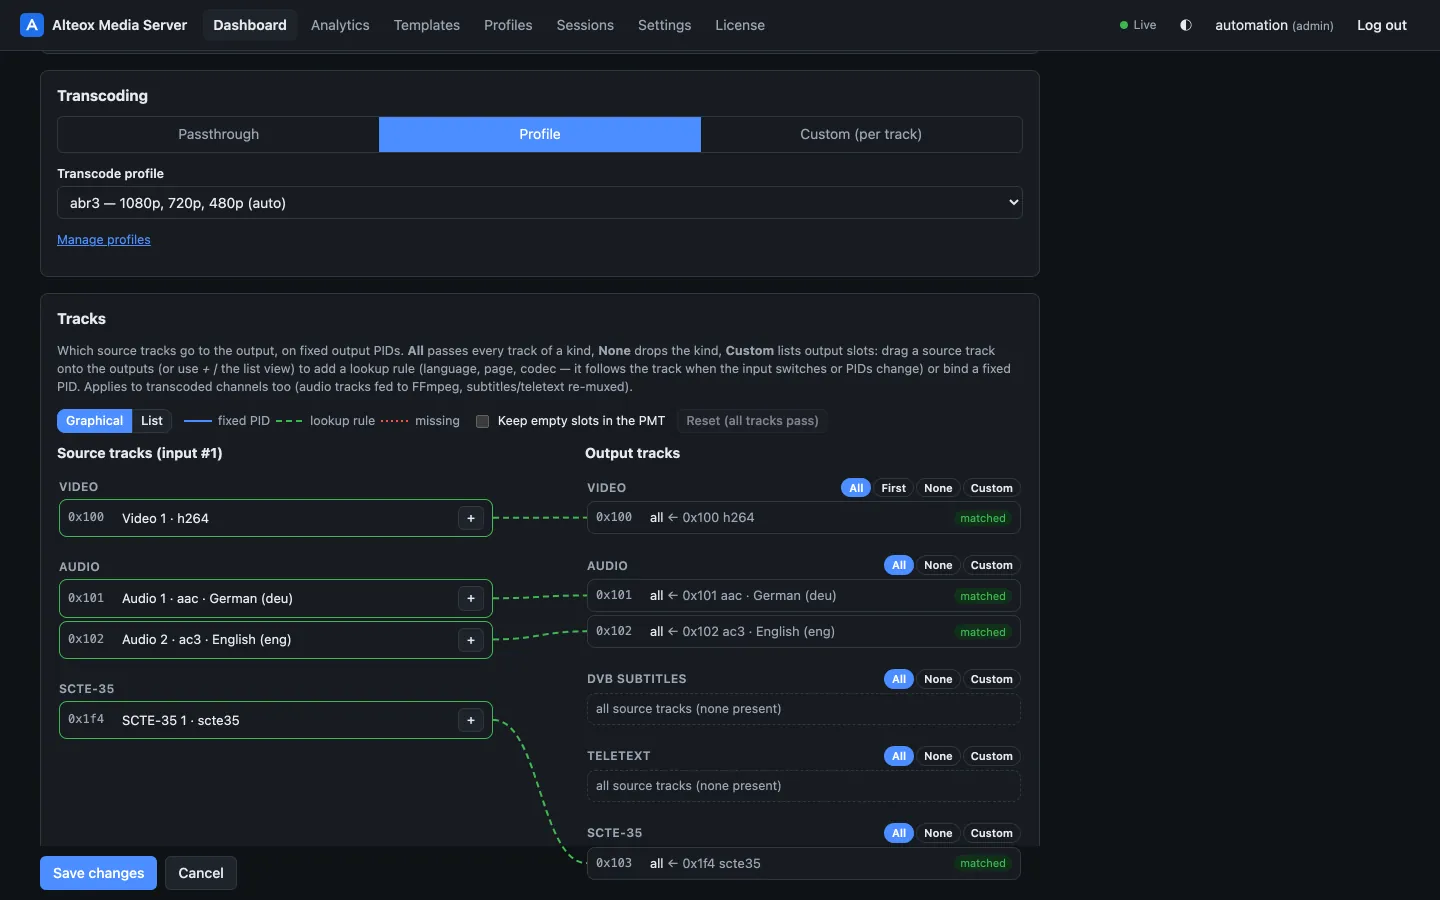Click the Cancel button
This screenshot has height=900, width=1440.
(201, 873)
